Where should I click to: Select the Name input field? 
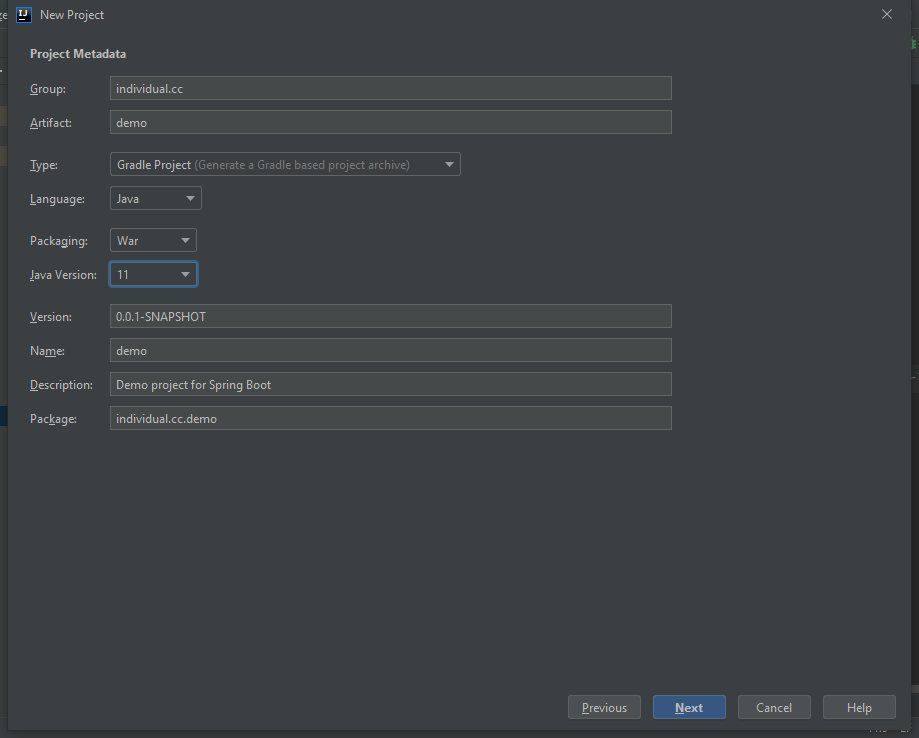pyautogui.click(x=390, y=351)
